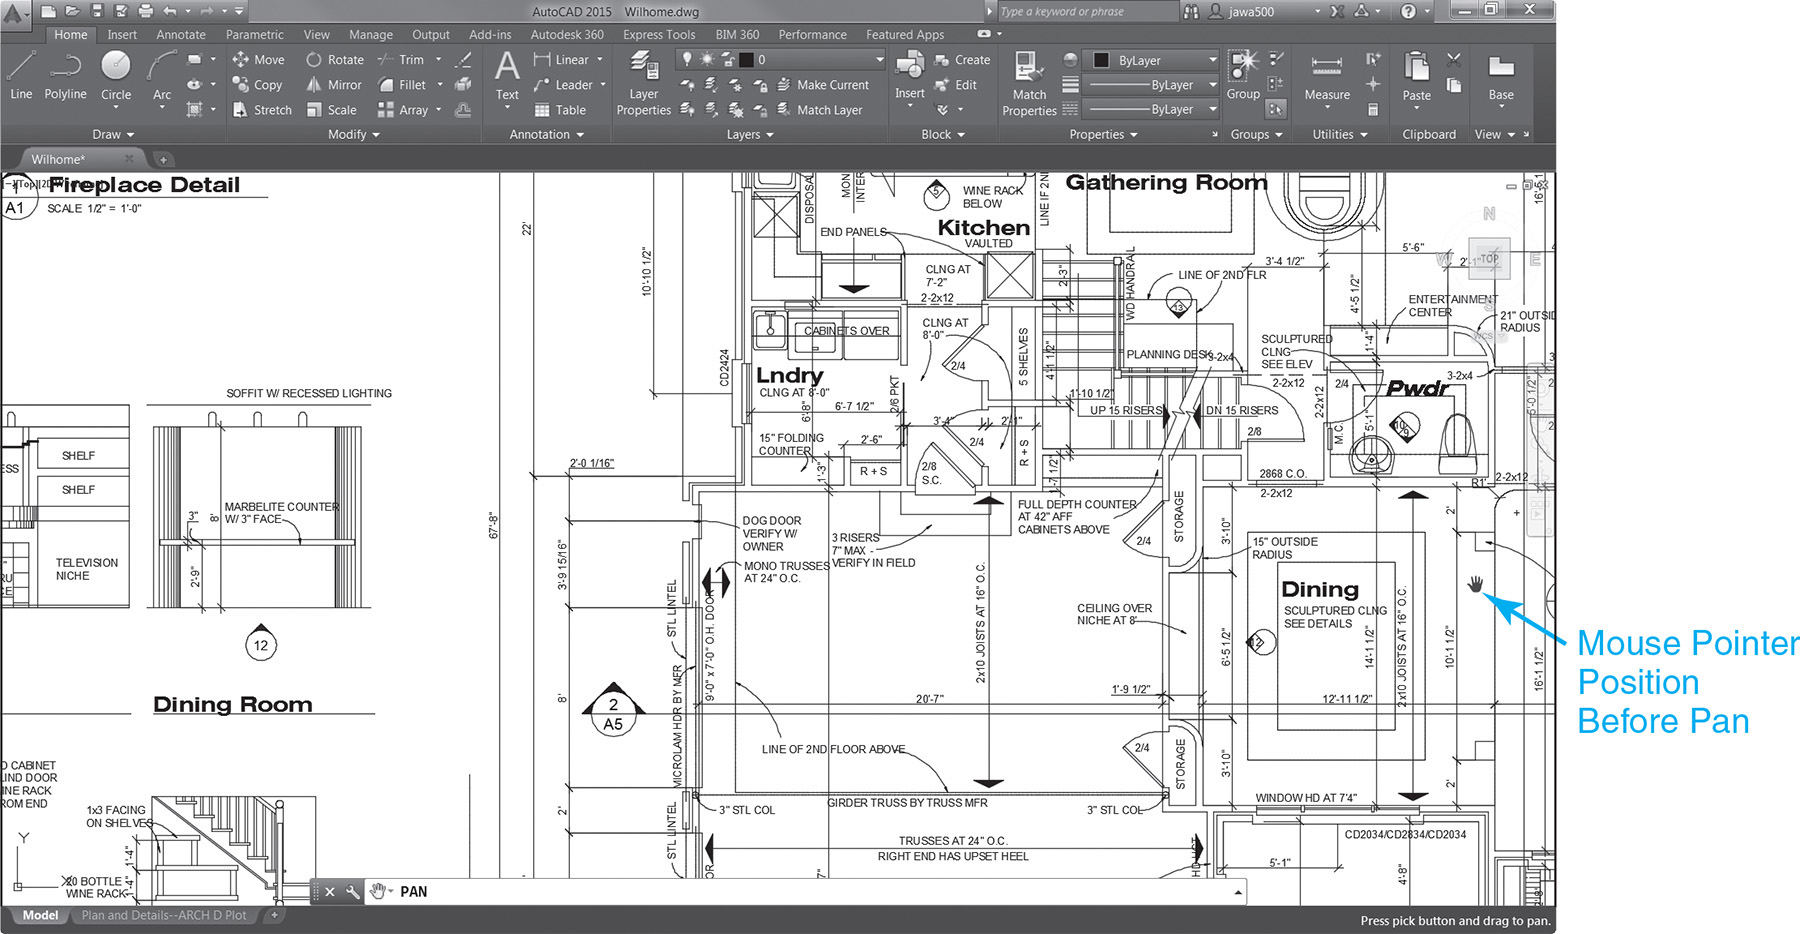This screenshot has height=934, width=1800.
Task: Insert a Table from Annotation
Action: 559,110
